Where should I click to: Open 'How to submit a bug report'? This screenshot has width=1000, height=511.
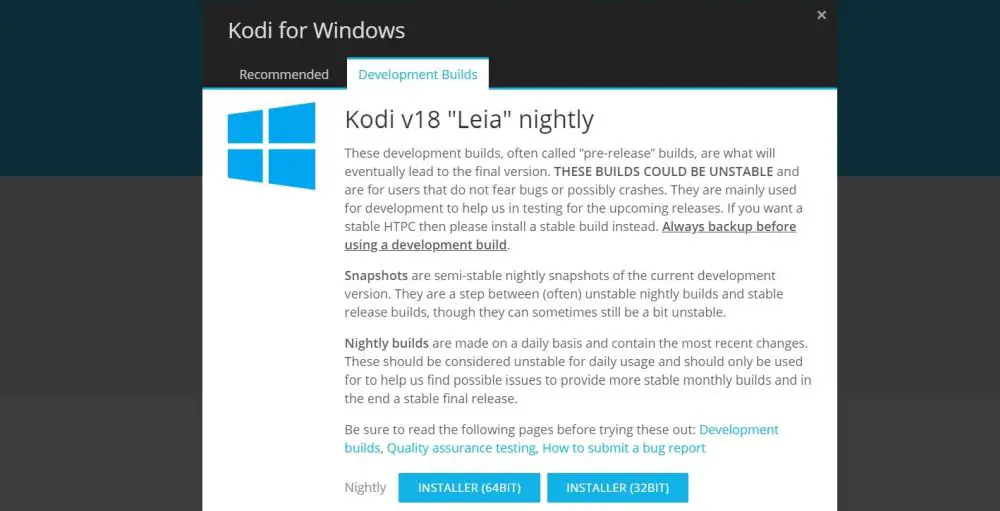[x=624, y=448]
